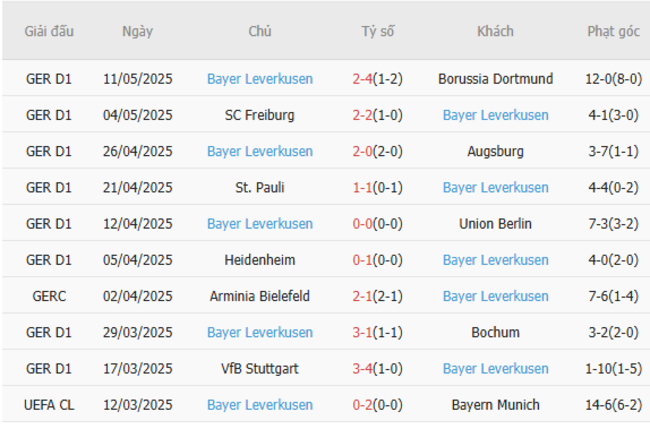Image resolution: width=650 pixels, height=429 pixels.
Task: Open the 2-2 score of the SC Freiburg match
Action: pos(362,115)
